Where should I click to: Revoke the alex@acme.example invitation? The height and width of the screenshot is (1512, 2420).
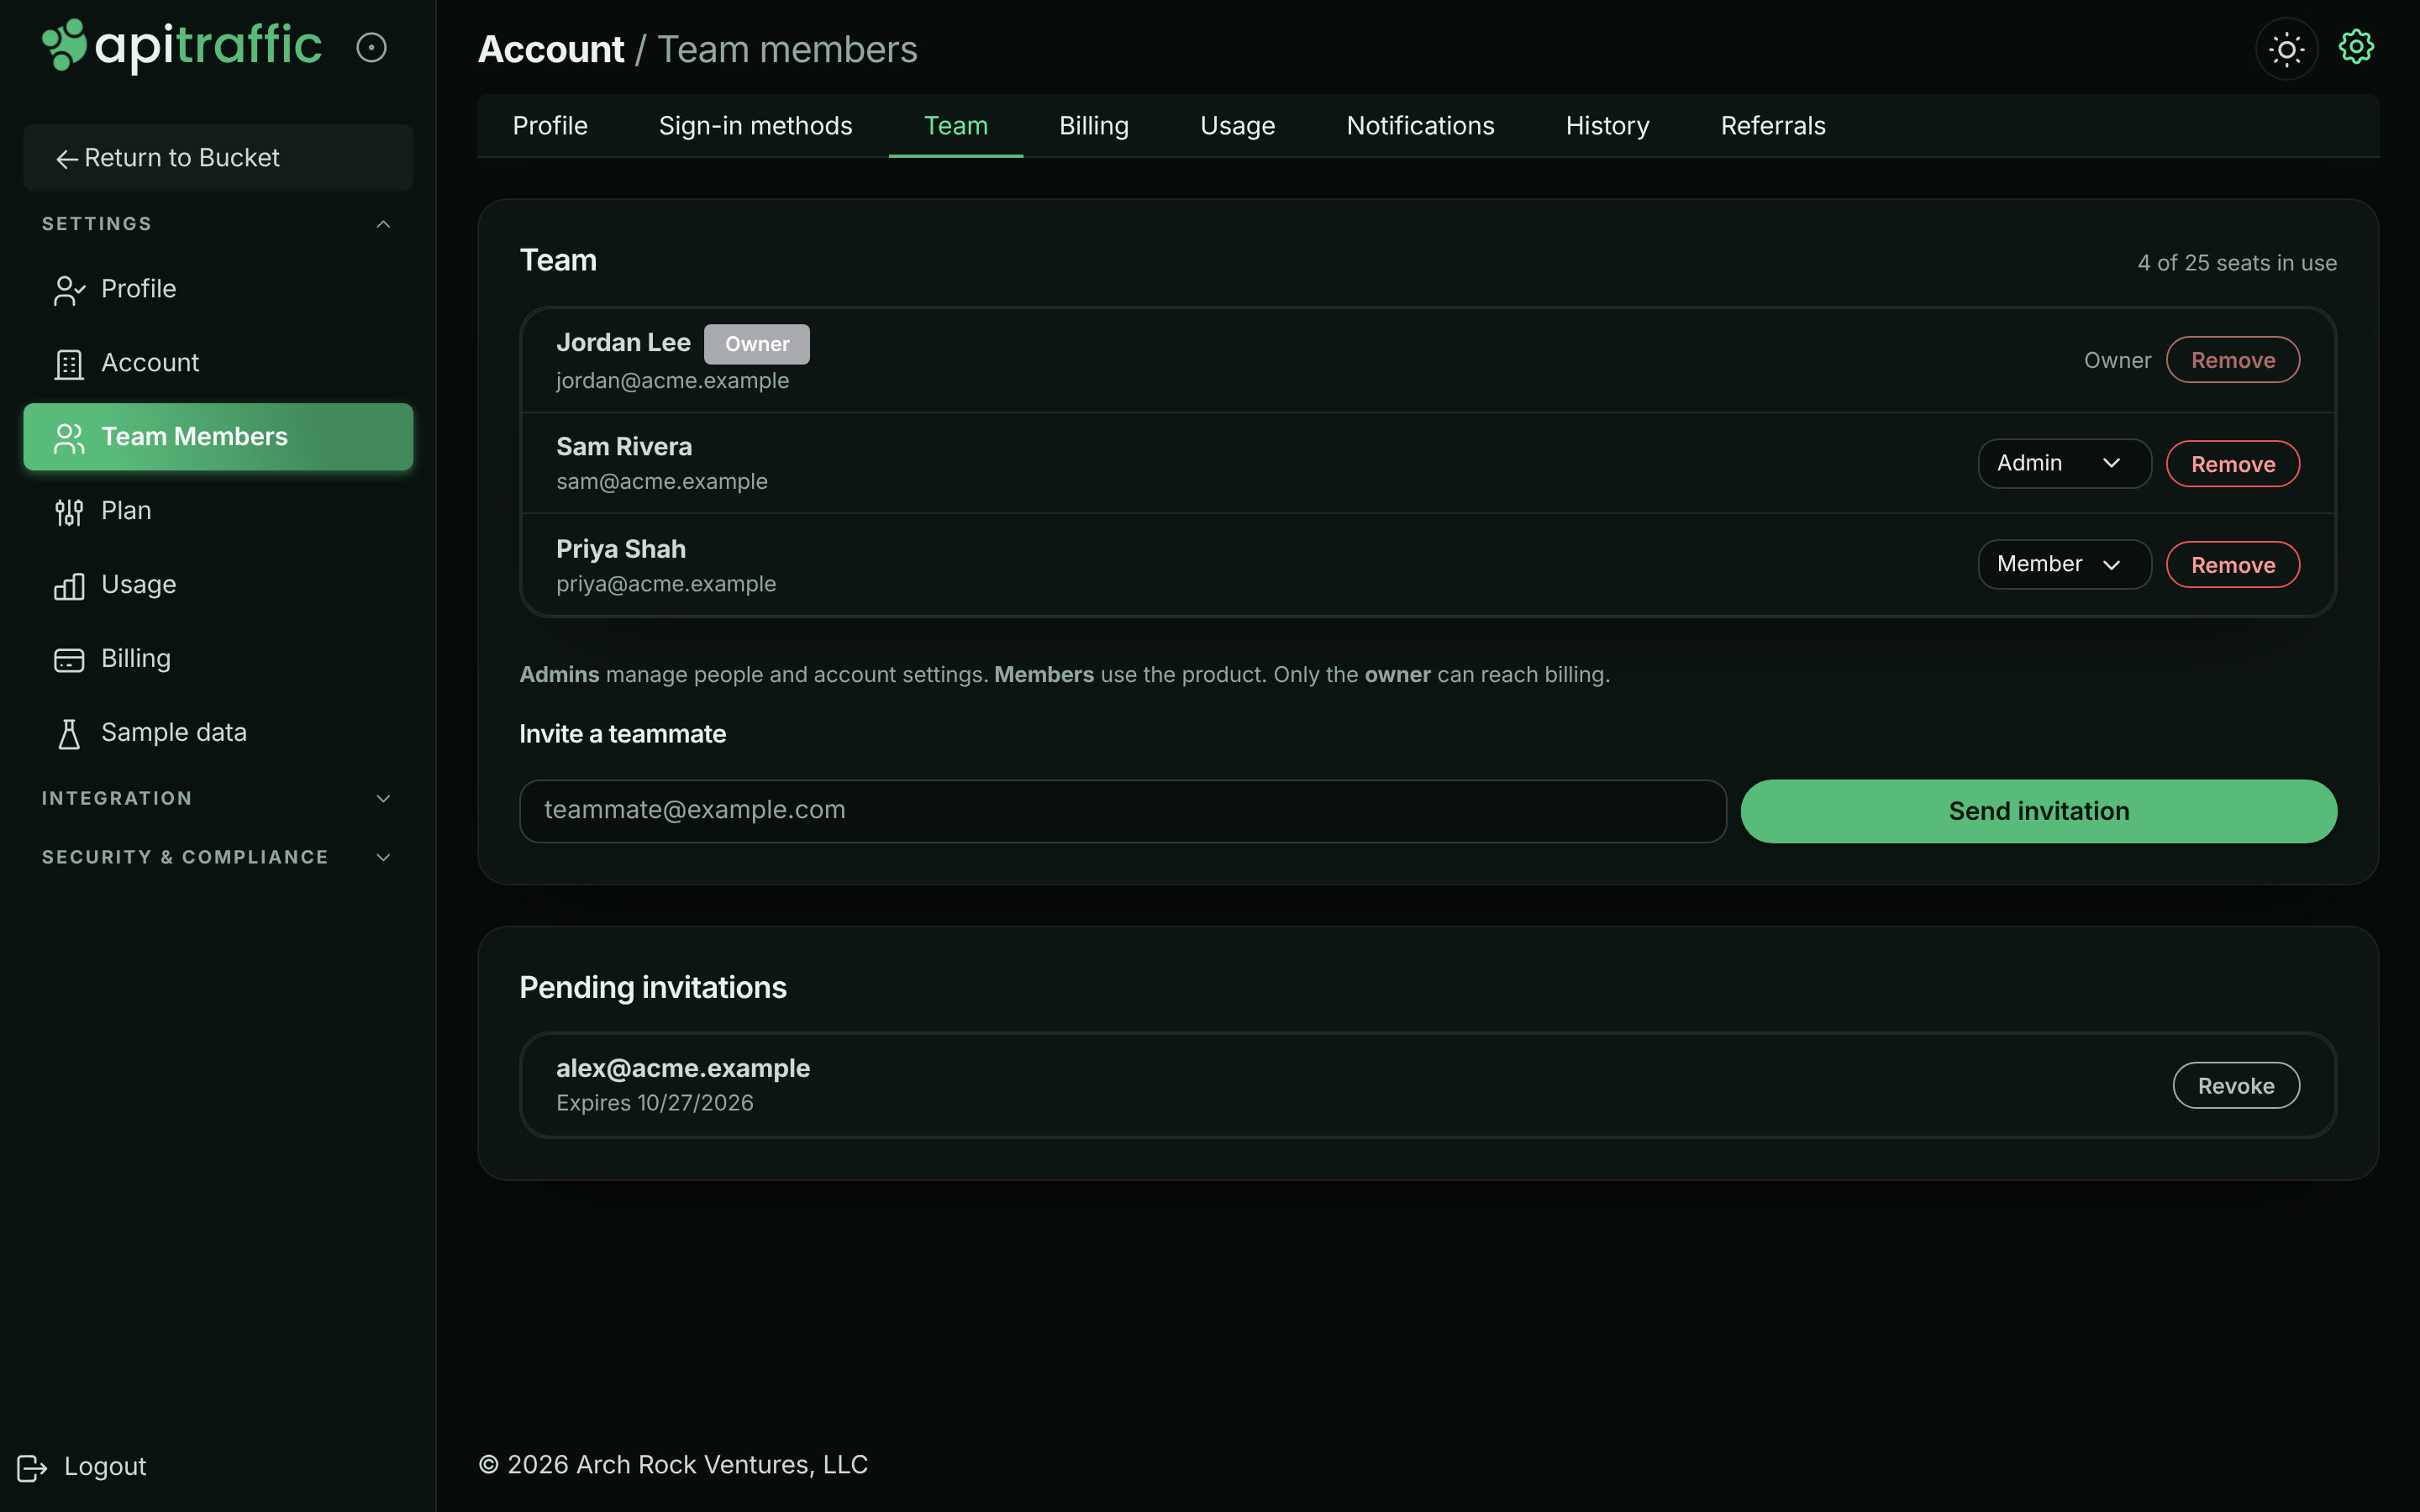pyautogui.click(x=2236, y=1085)
